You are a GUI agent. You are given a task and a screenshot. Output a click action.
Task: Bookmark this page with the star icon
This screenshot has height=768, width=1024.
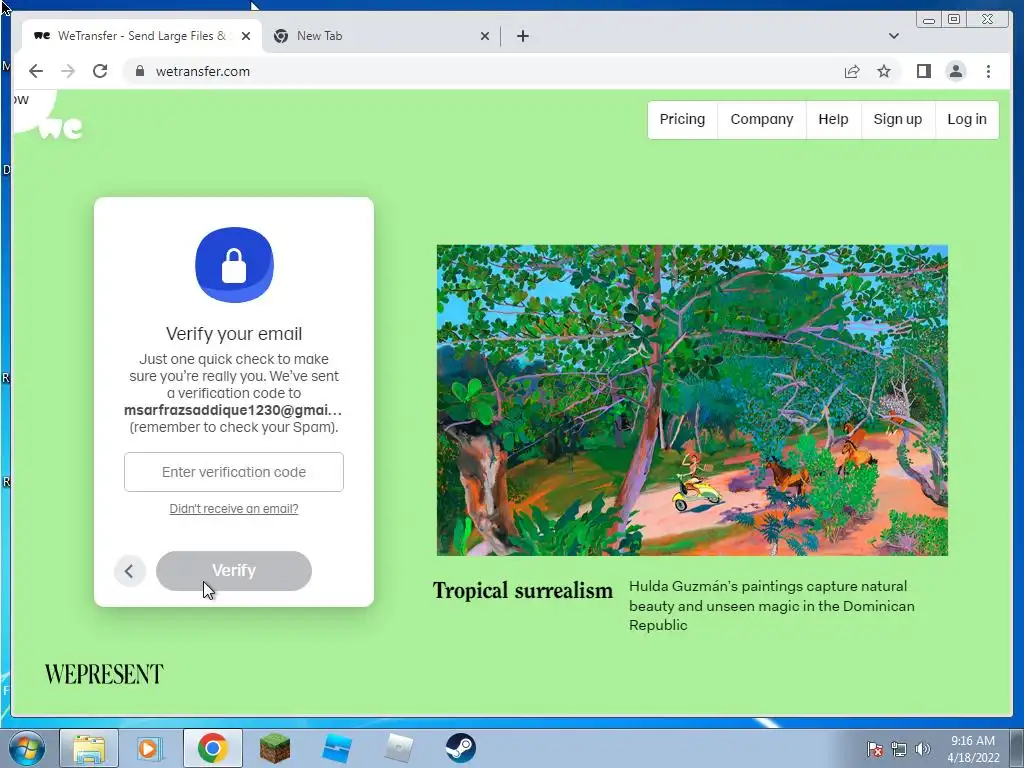point(884,71)
